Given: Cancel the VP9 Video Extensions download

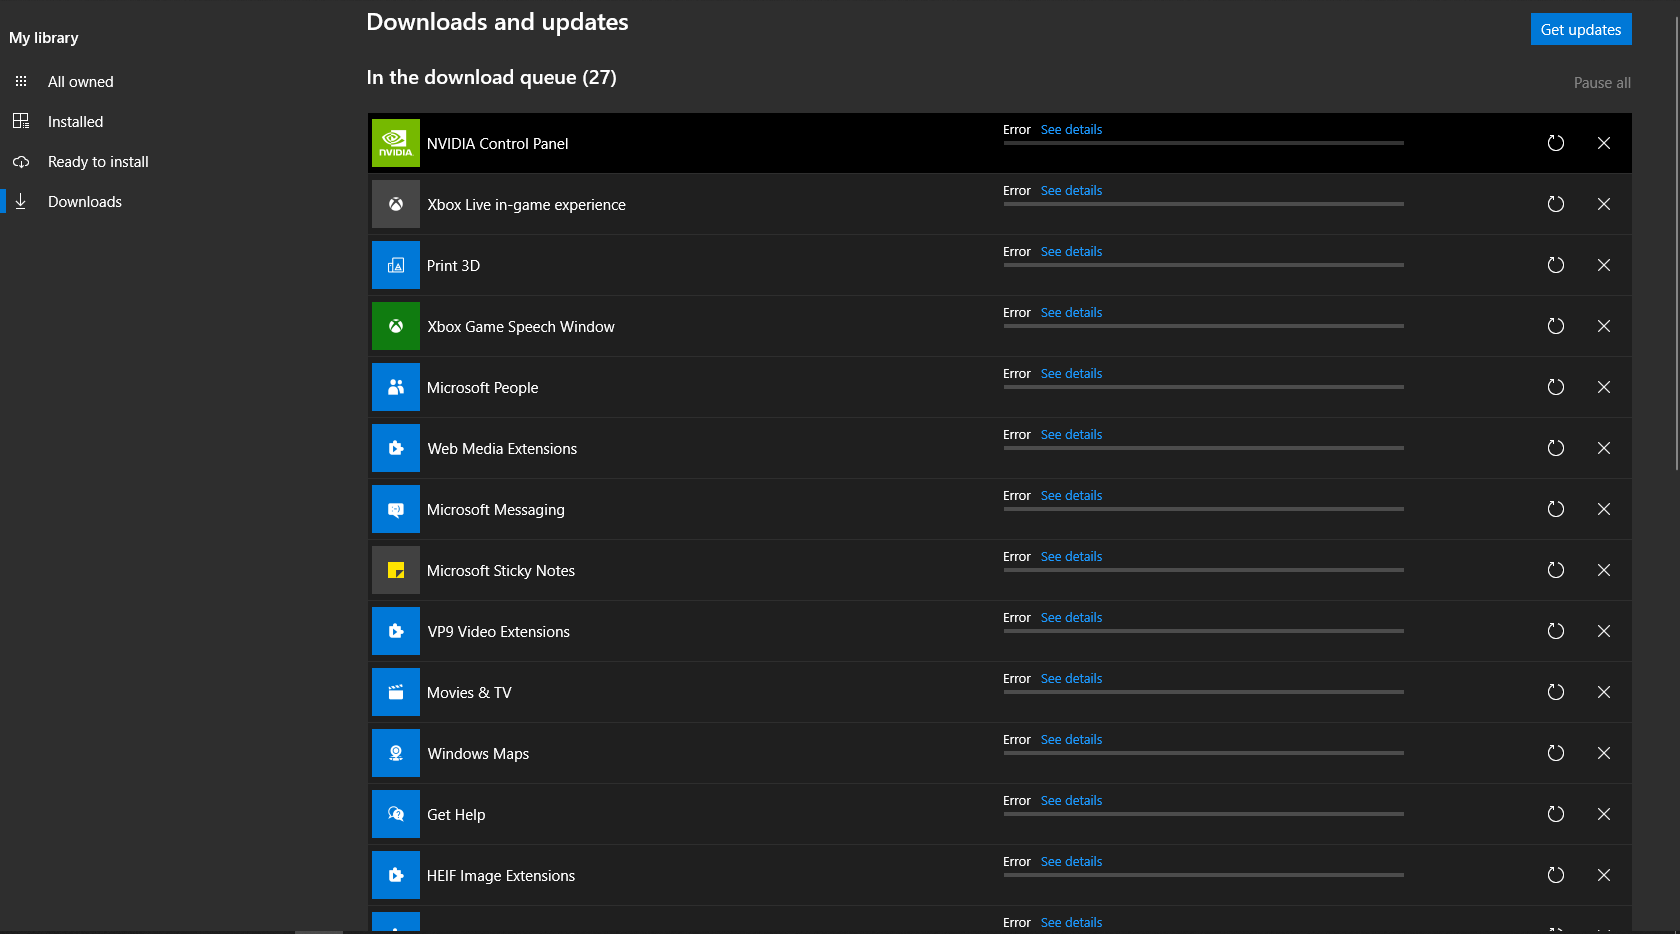Looking at the screenshot, I should pyautogui.click(x=1604, y=631).
